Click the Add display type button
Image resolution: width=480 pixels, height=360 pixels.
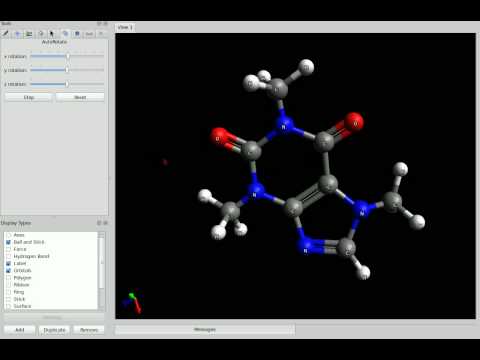click(x=20, y=330)
